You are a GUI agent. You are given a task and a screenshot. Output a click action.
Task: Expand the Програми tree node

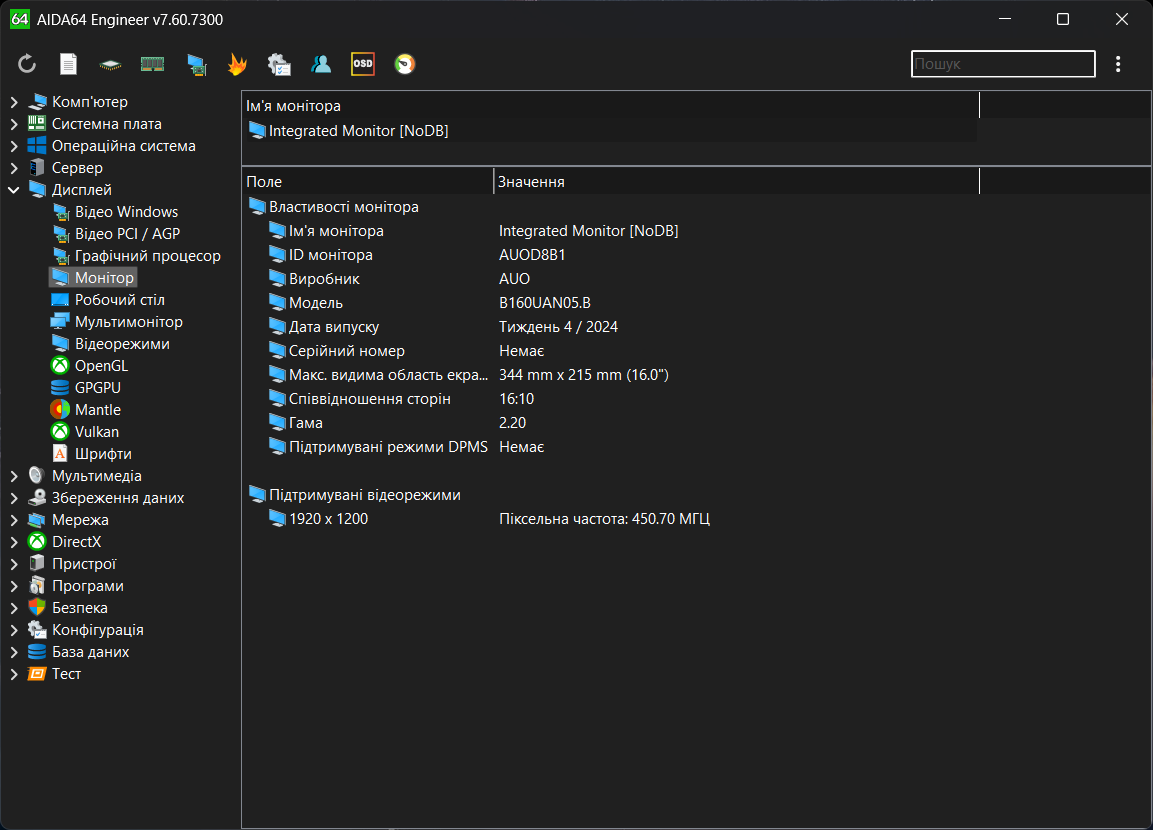[14, 587]
